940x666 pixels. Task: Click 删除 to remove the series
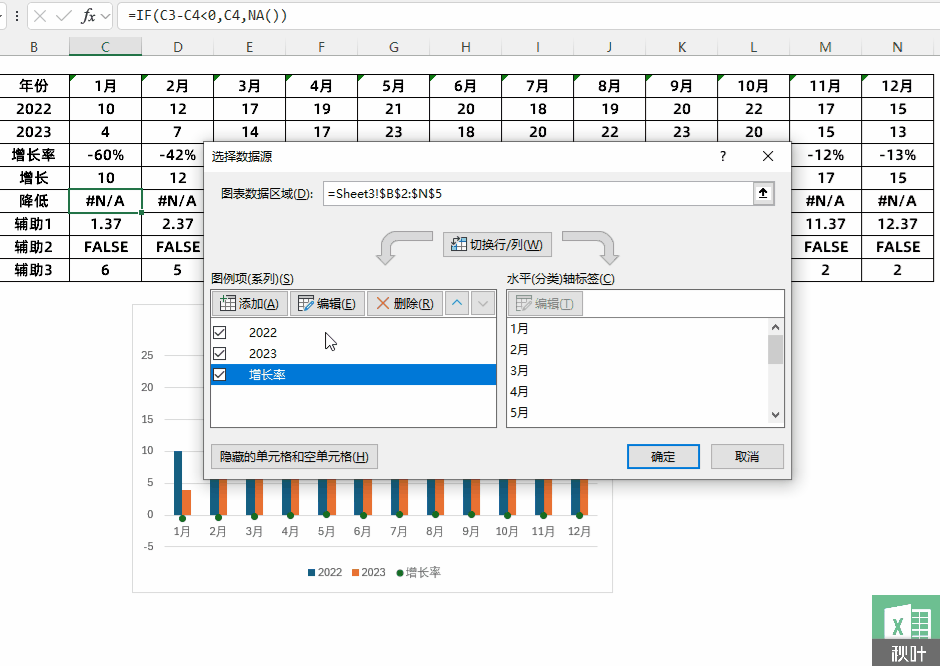click(405, 303)
